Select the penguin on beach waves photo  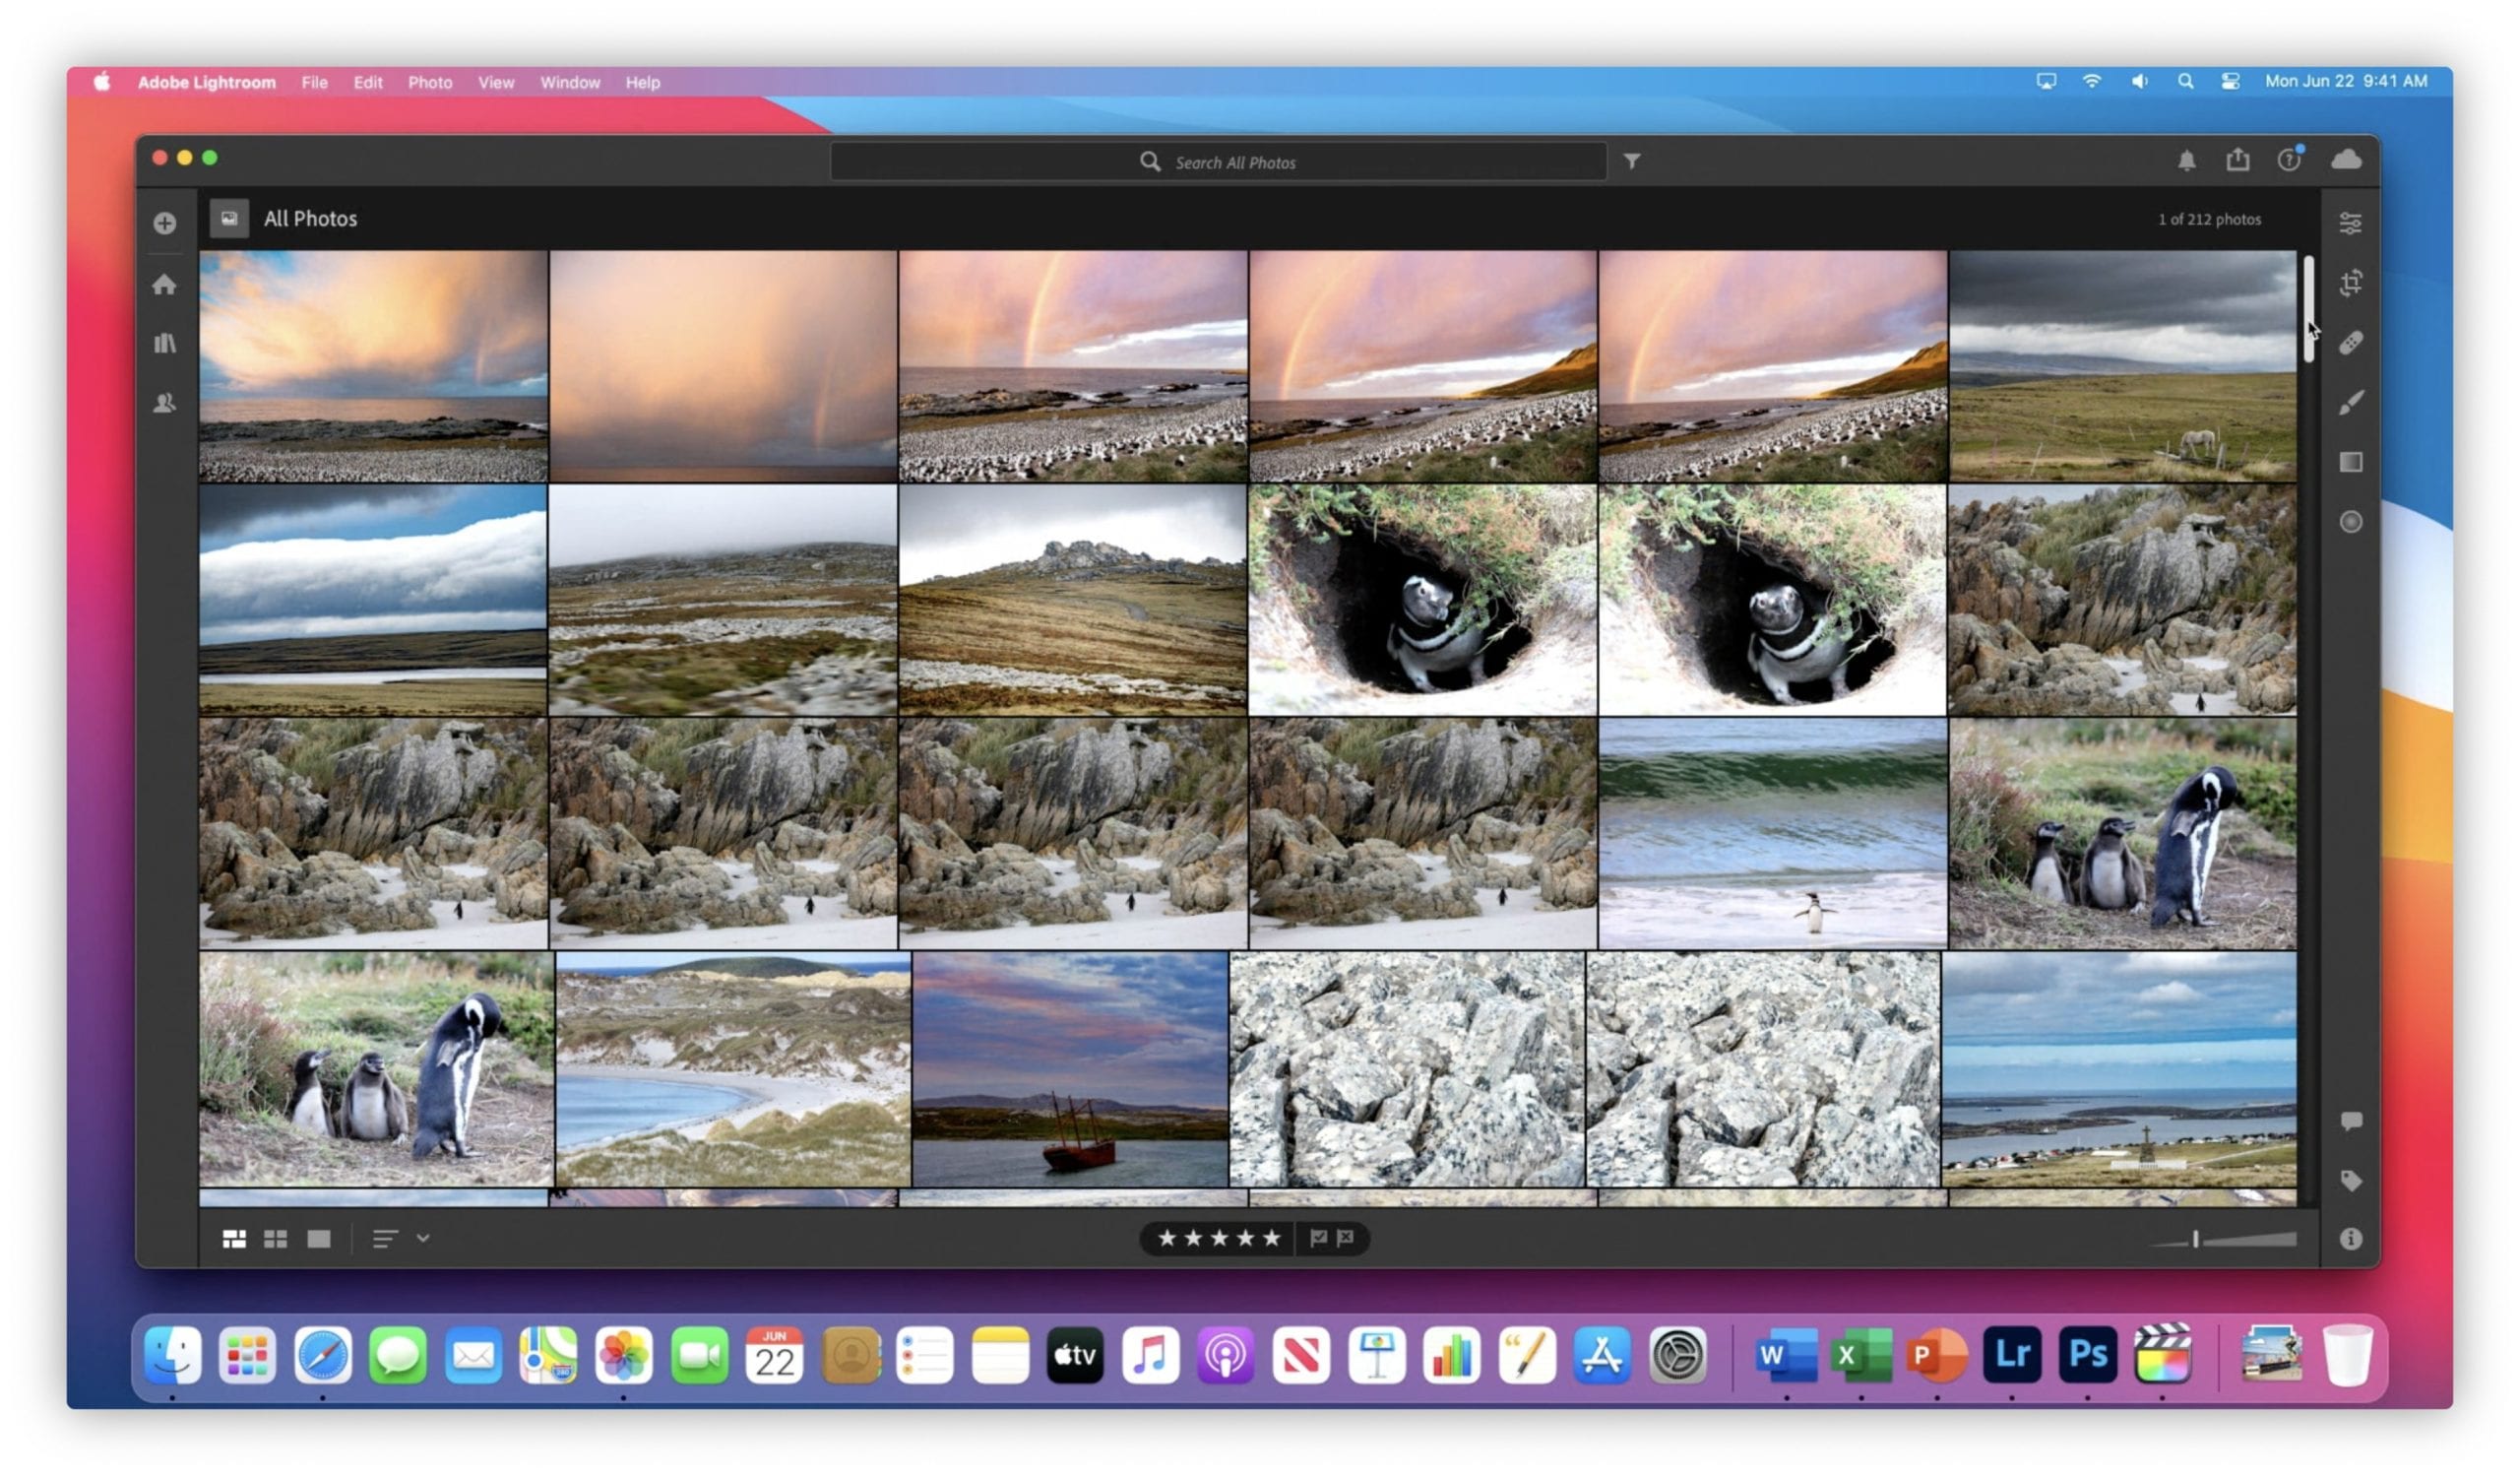[x=1772, y=833]
